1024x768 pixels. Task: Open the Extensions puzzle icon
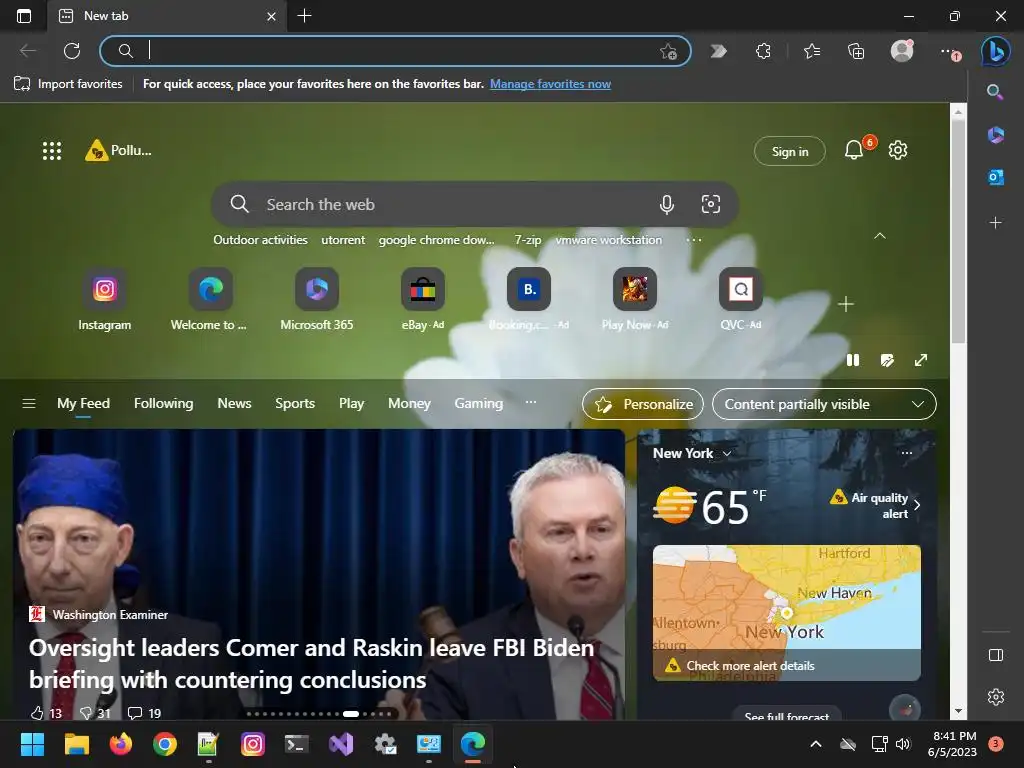click(763, 51)
